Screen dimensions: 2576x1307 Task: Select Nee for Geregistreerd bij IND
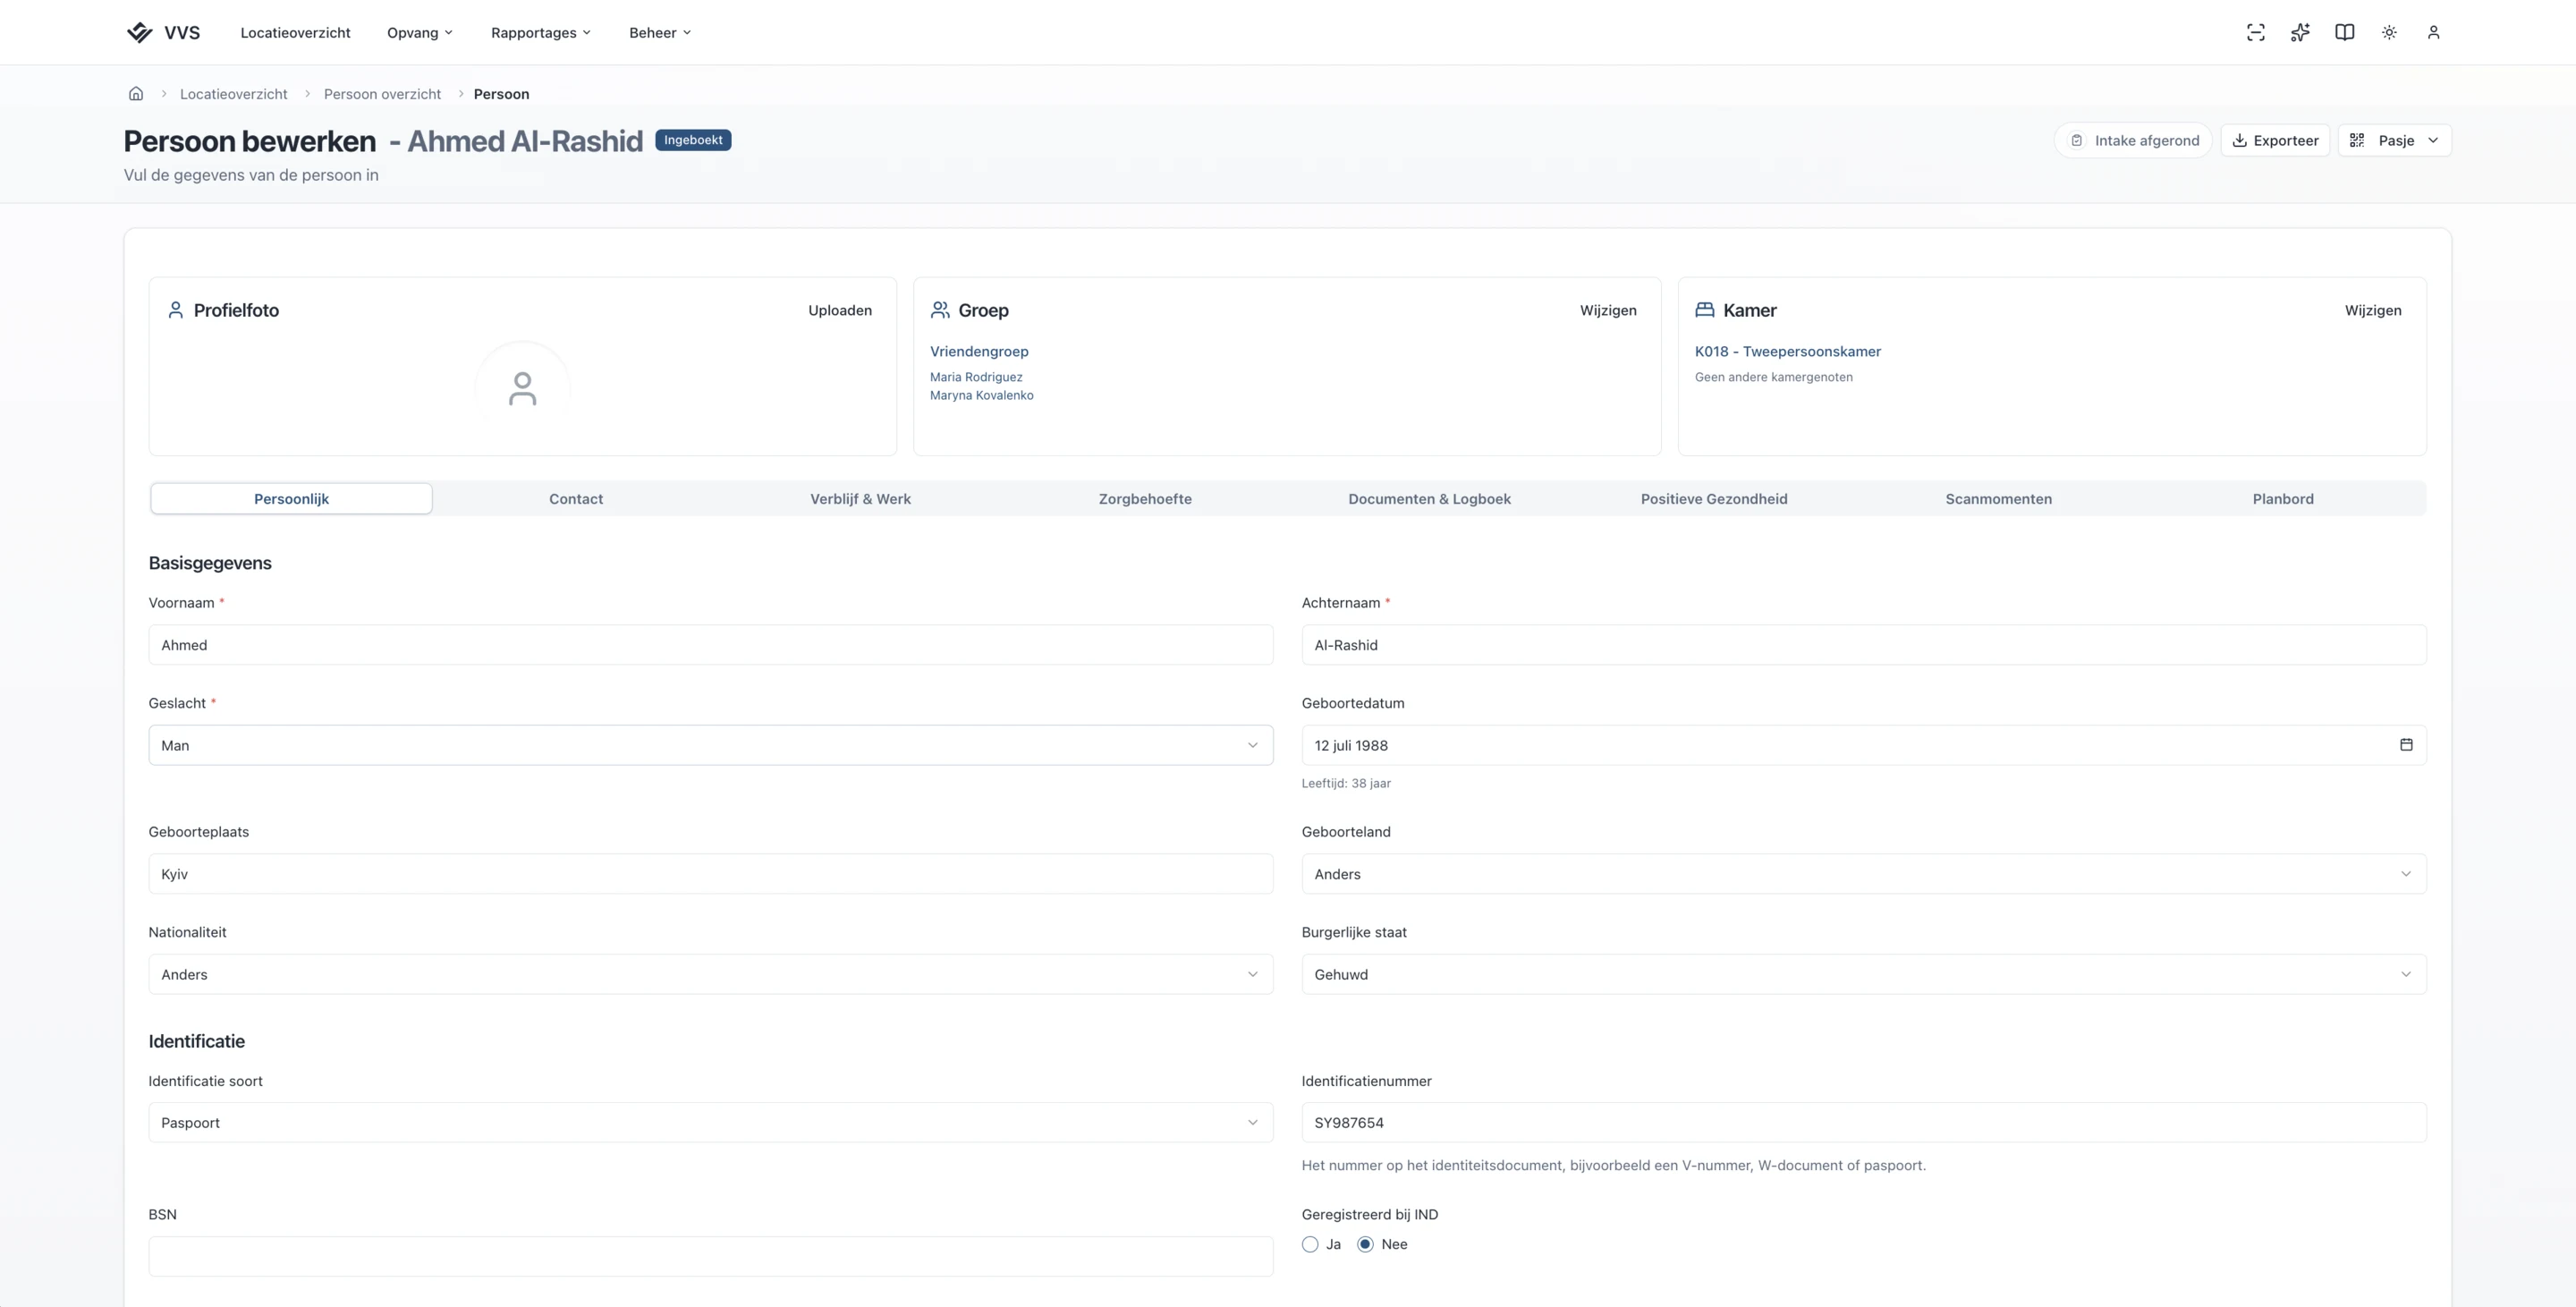tap(1365, 1244)
